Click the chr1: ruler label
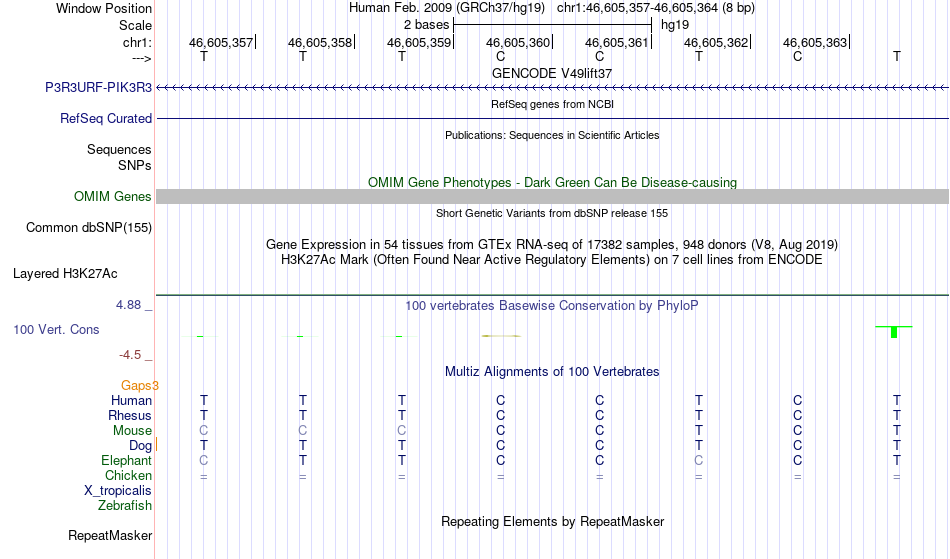The width and height of the screenshot is (950, 559). pyautogui.click(x=137, y=42)
